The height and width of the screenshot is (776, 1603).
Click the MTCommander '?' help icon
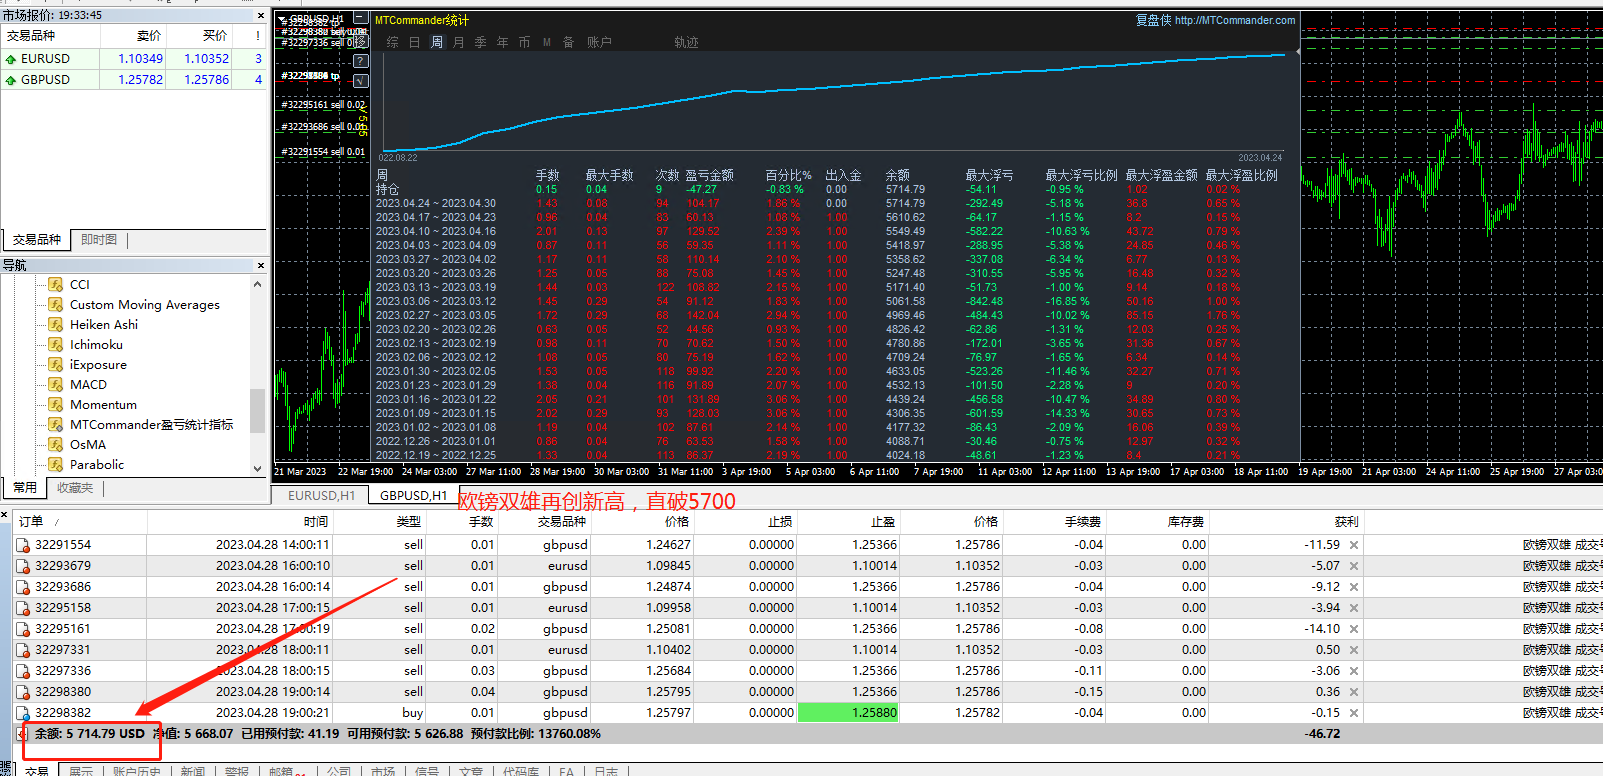coord(361,61)
